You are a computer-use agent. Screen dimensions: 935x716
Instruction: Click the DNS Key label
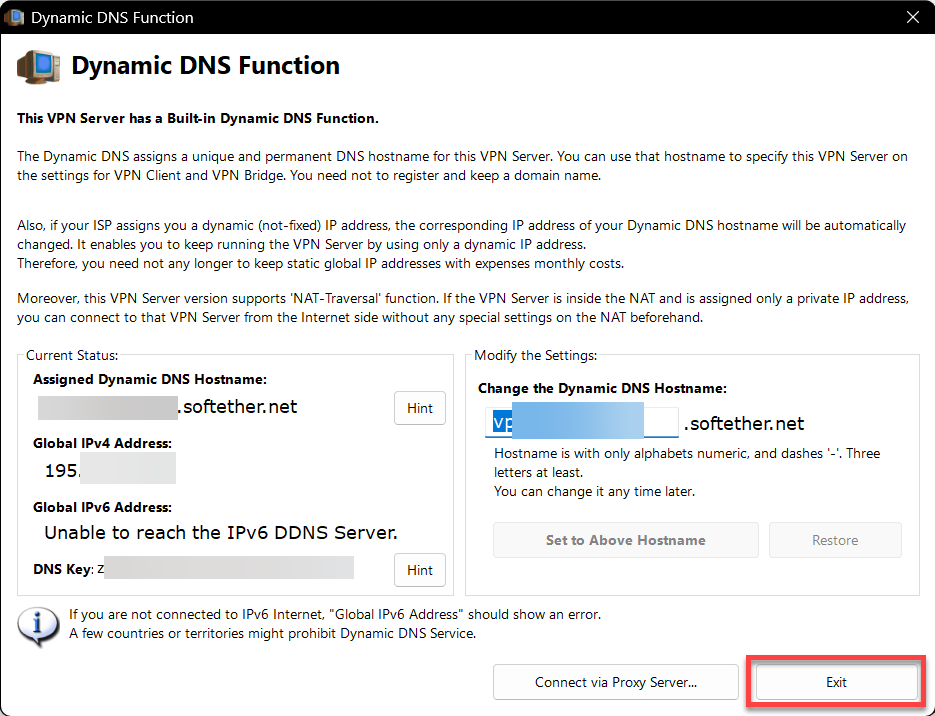tap(62, 569)
